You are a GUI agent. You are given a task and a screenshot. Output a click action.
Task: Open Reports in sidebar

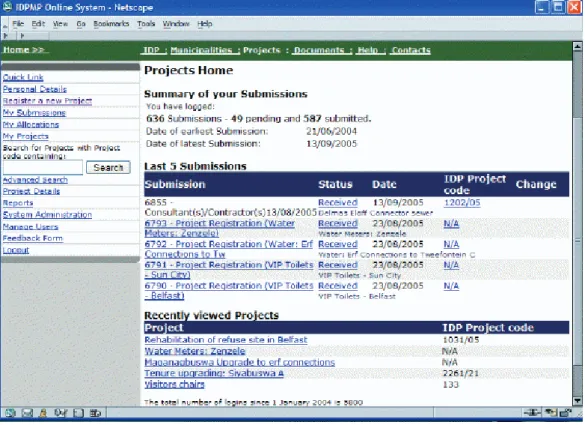pyautogui.click(x=18, y=203)
